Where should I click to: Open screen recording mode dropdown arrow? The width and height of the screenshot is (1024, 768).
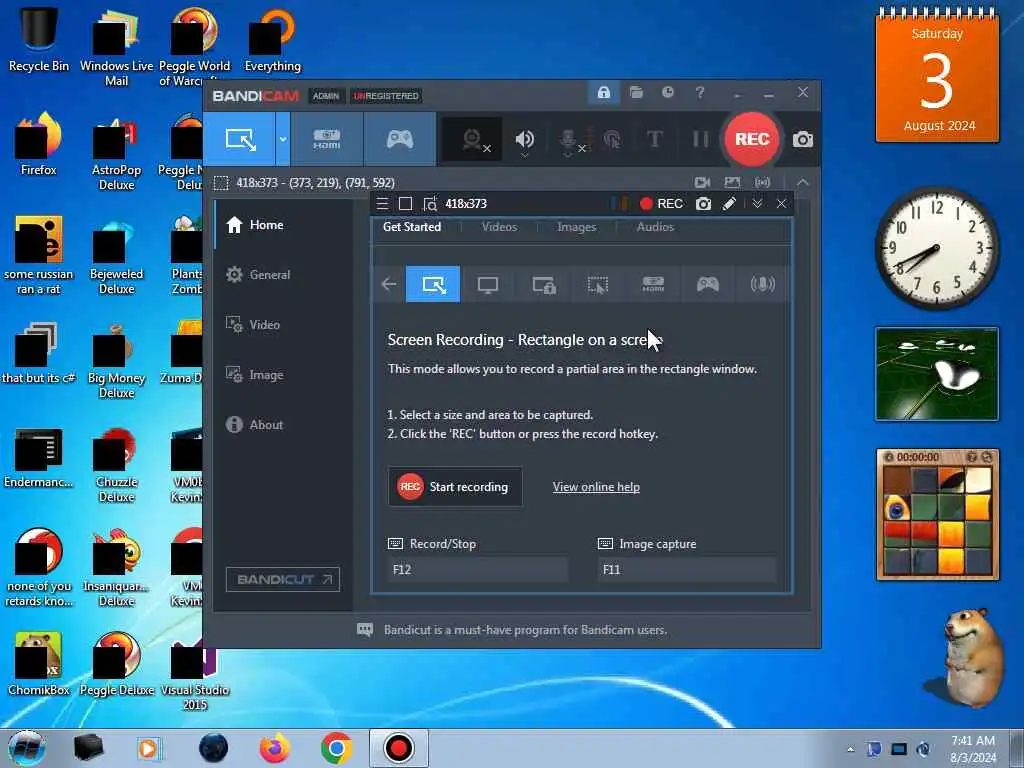283,139
